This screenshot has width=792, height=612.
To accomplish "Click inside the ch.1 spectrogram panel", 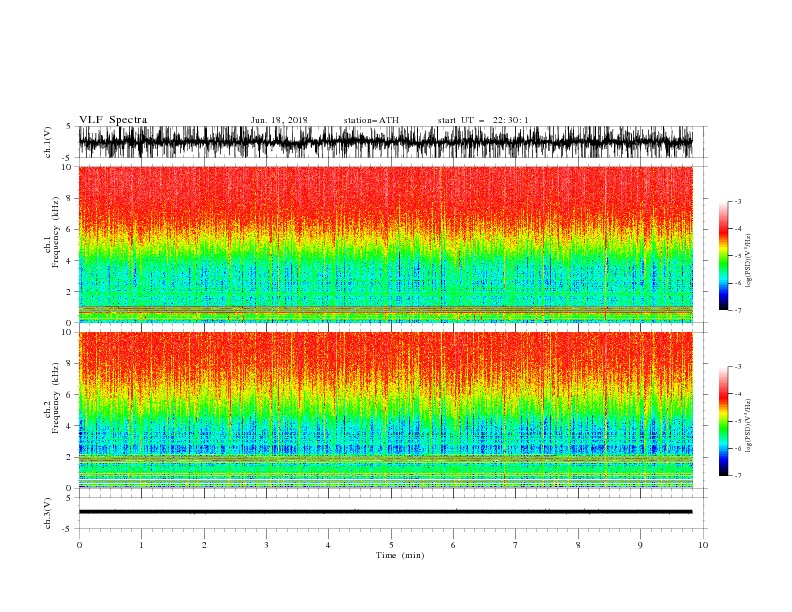I will coord(386,244).
